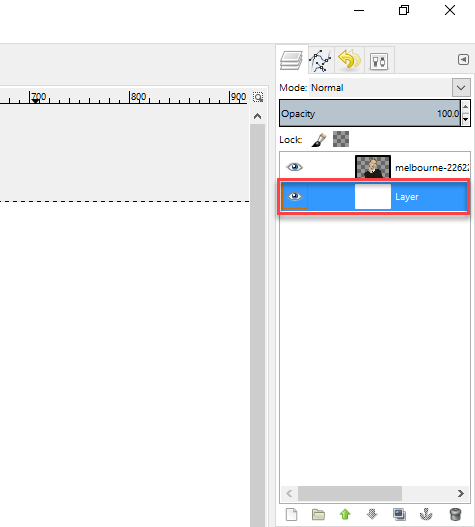Click the canvas vertical scroll up arrow
Screen dimensions: 475x527
coord(258,116)
